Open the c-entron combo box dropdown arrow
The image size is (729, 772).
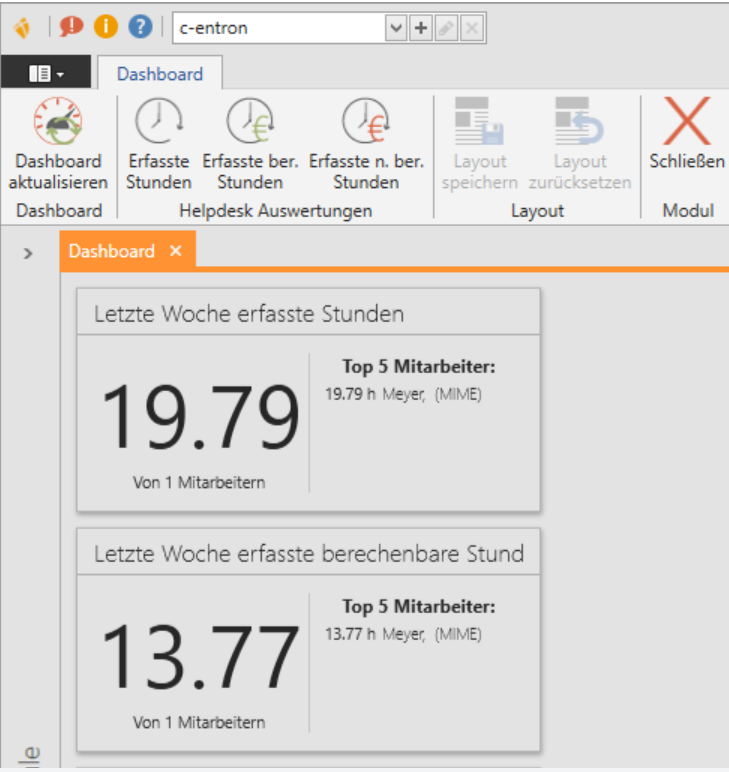click(396, 28)
